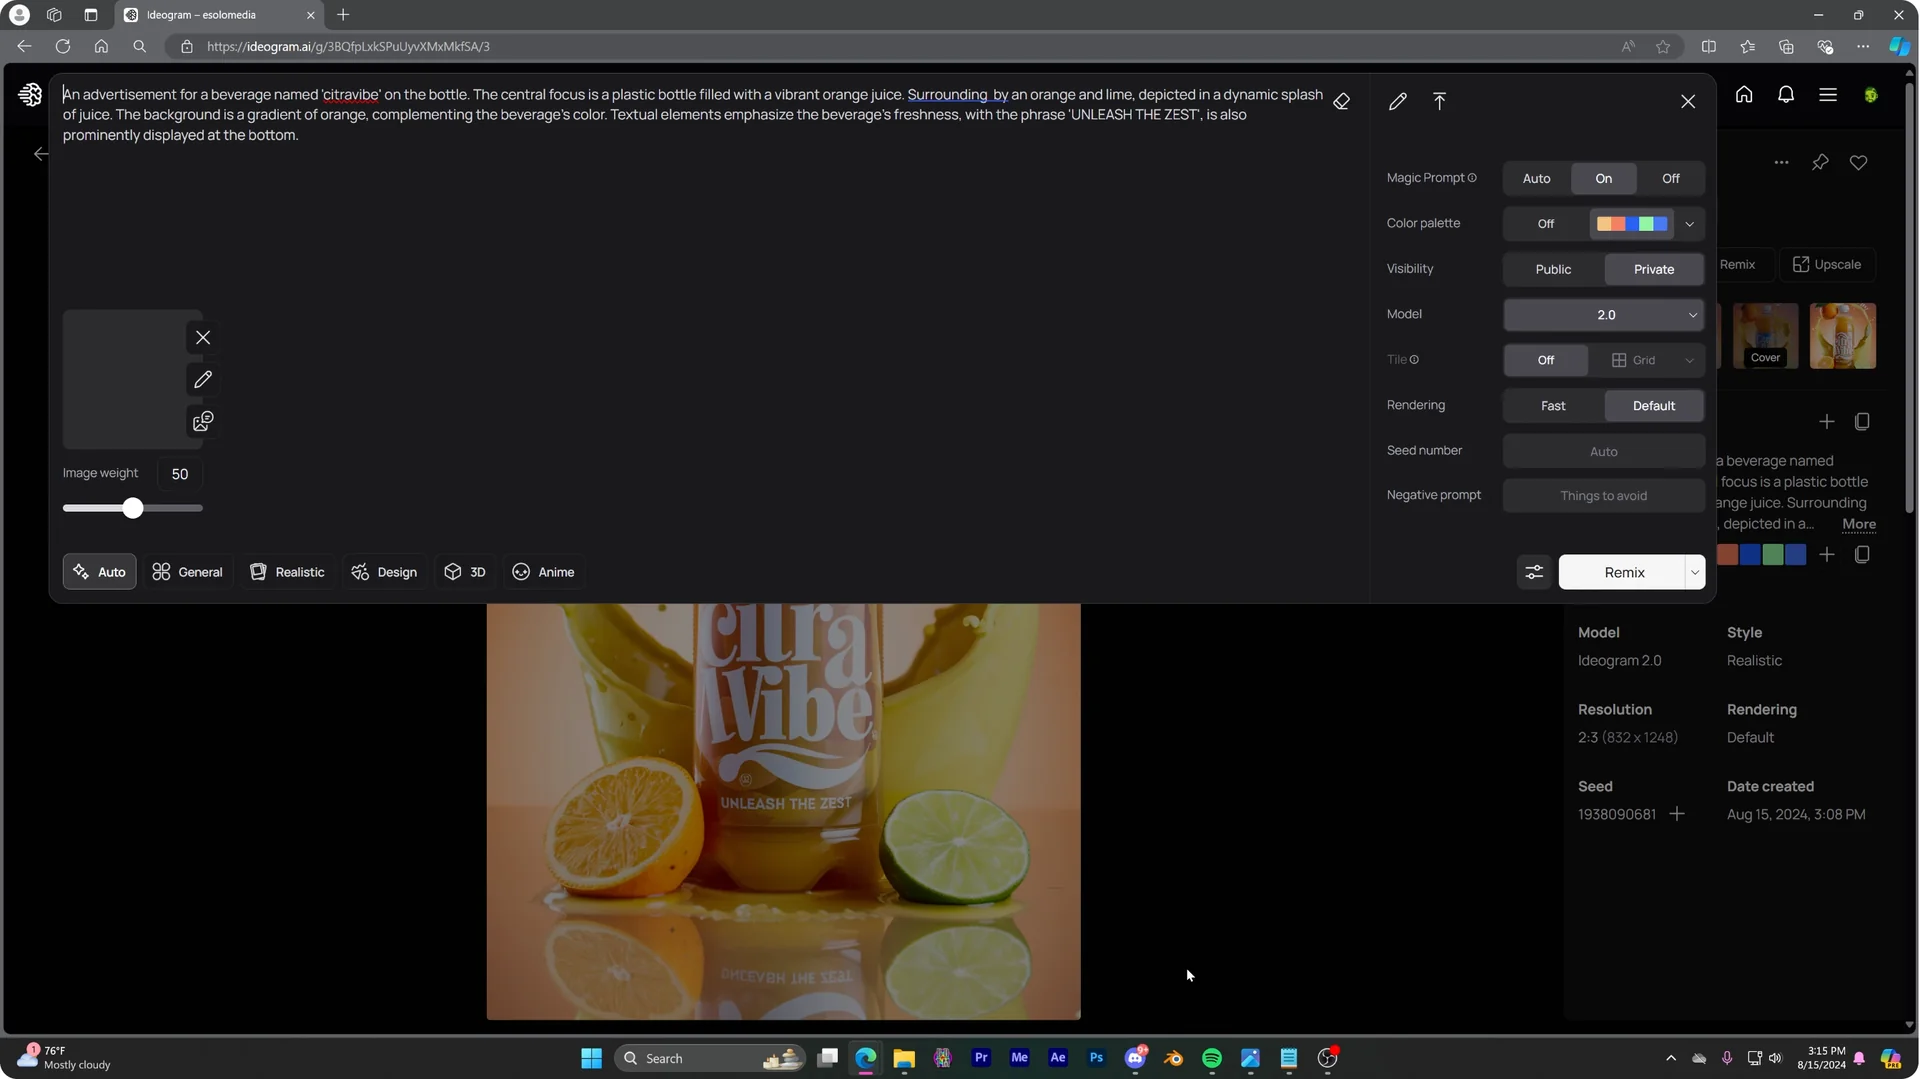1920x1079 pixels.
Task: Click the Upscale button
Action: point(1827,264)
